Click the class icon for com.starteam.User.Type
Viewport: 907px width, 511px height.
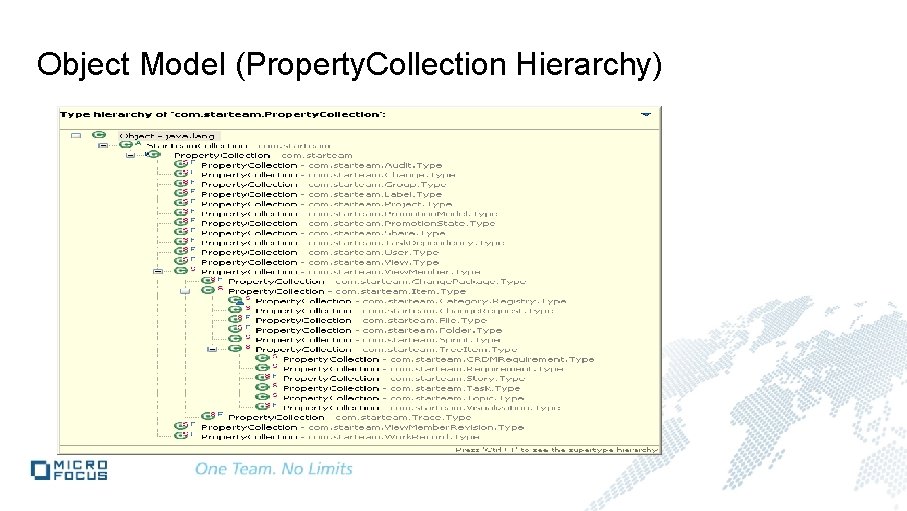(181, 252)
